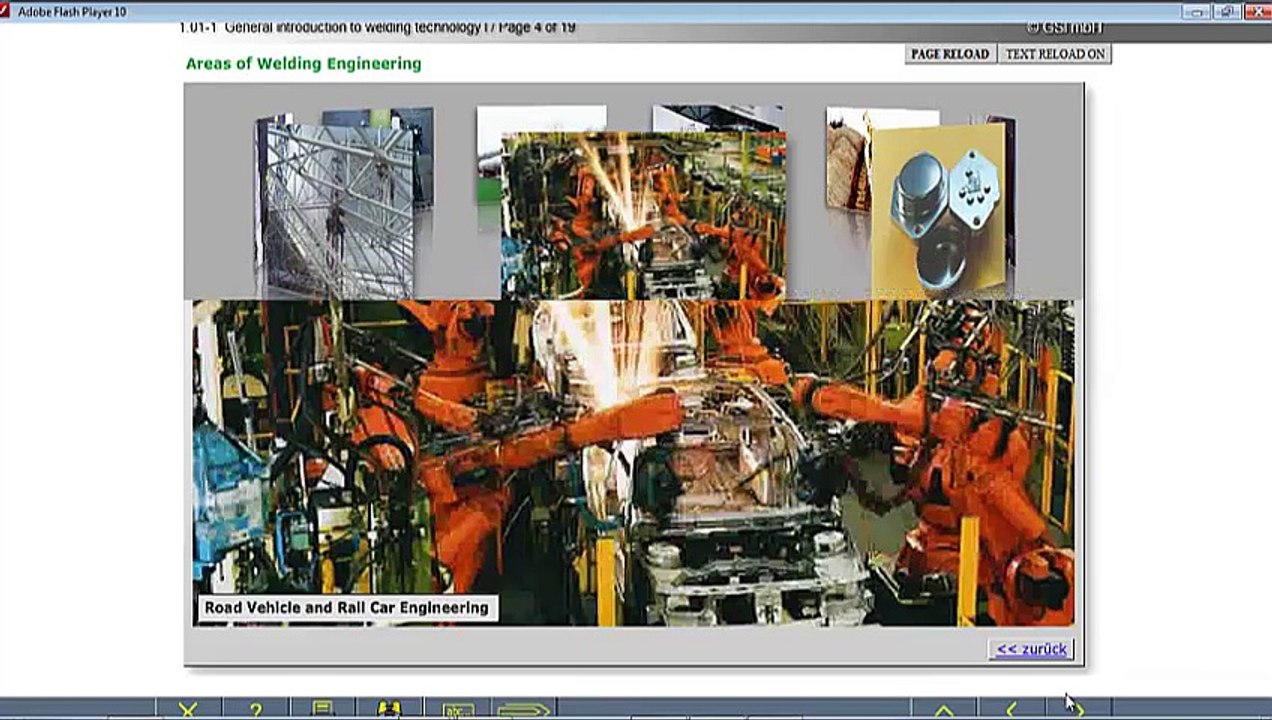
Task: Open help with the question mark icon
Action: [x=256, y=710]
